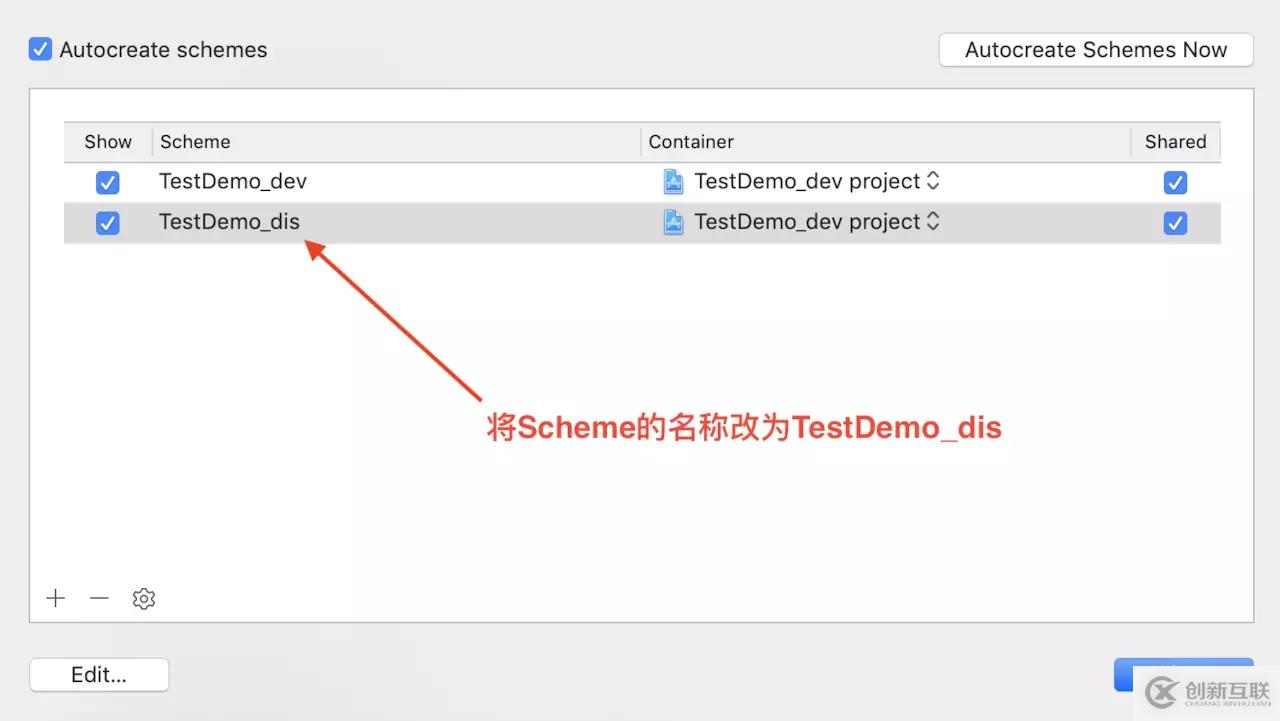Open container dropdown for TestDemo_dis scheme
The width and height of the screenshot is (1280, 721).
tap(933, 222)
